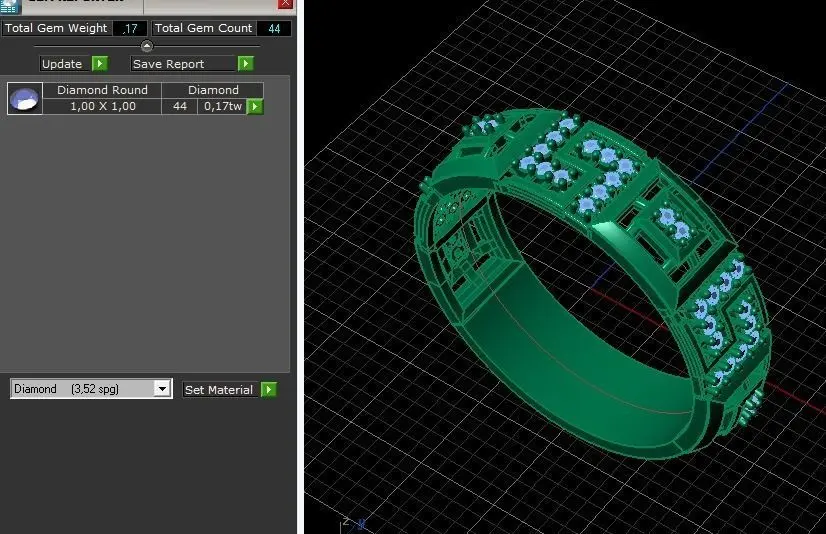Close the Gem Reporter panel
This screenshot has height=534, width=826.
tap(285, 4)
